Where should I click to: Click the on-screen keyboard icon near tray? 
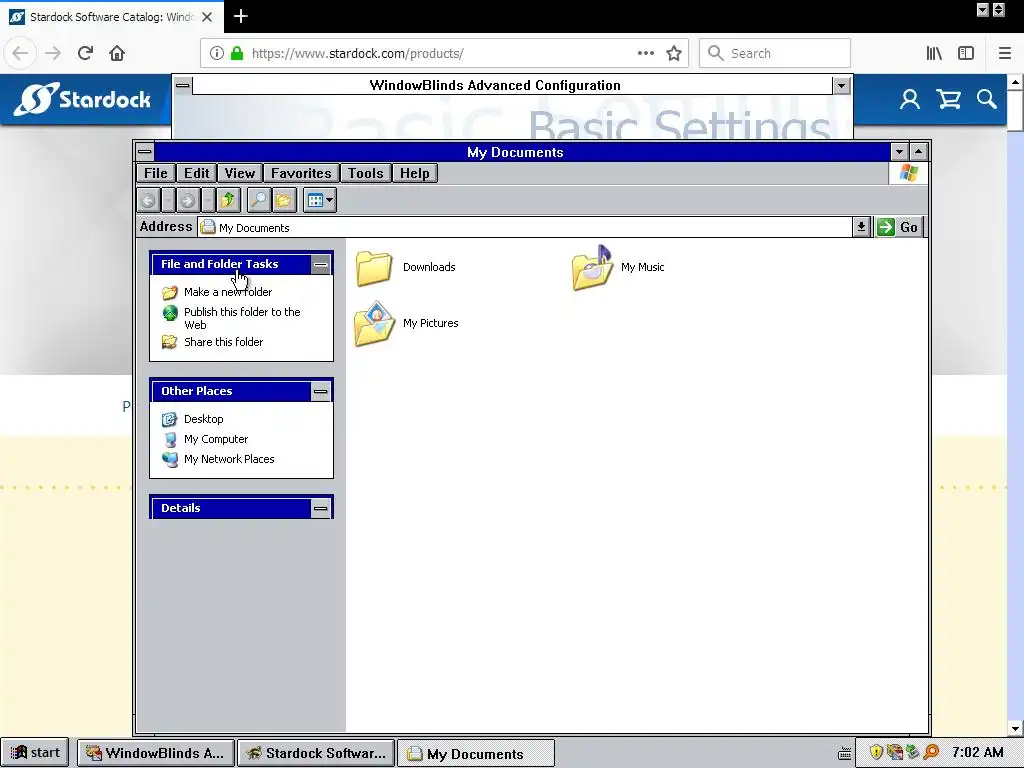pyautogui.click(x=844, y=754)
